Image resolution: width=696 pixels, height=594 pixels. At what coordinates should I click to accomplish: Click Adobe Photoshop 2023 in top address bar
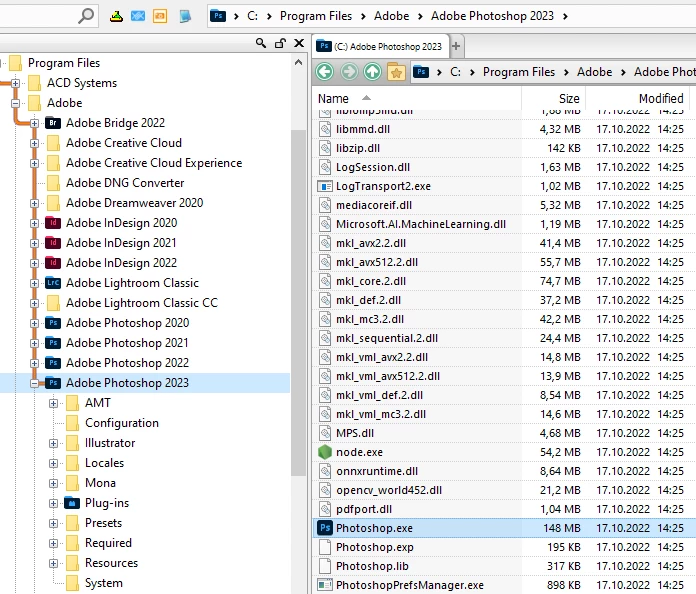pyautogui.click(x=492, y=16)
